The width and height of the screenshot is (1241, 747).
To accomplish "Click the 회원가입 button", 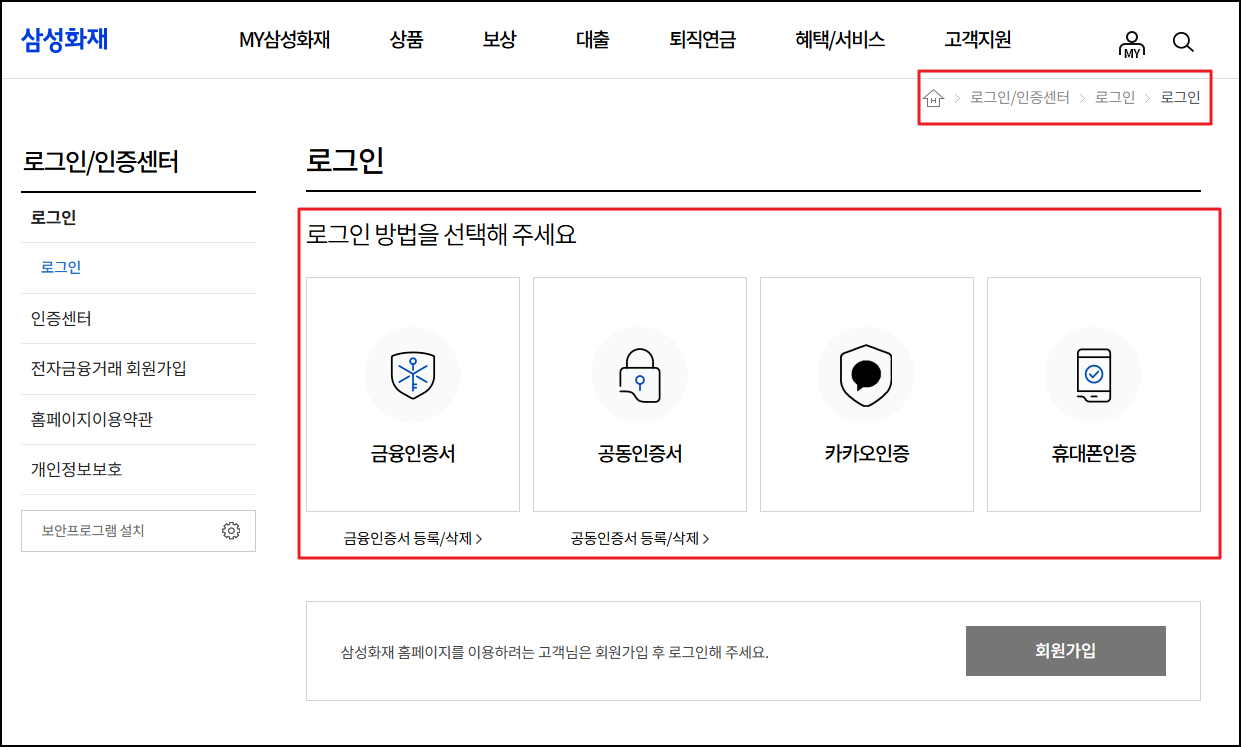I will [x=1065, y=651].
